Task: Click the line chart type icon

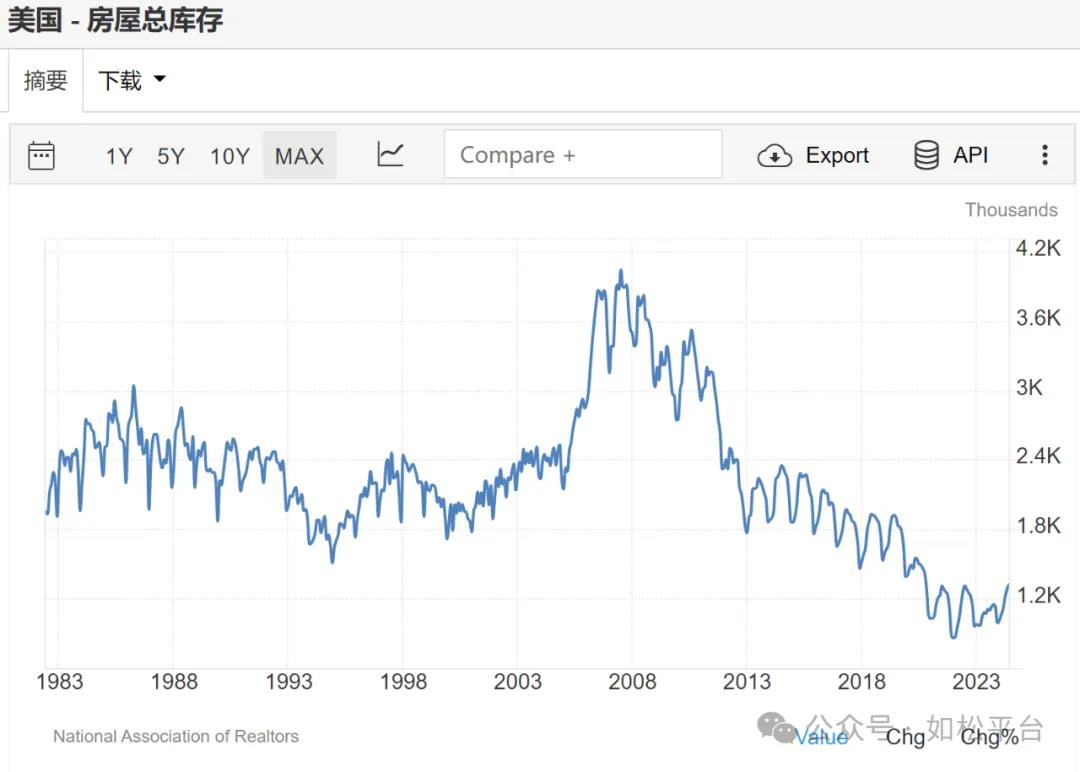Action: tap(390, 154)
